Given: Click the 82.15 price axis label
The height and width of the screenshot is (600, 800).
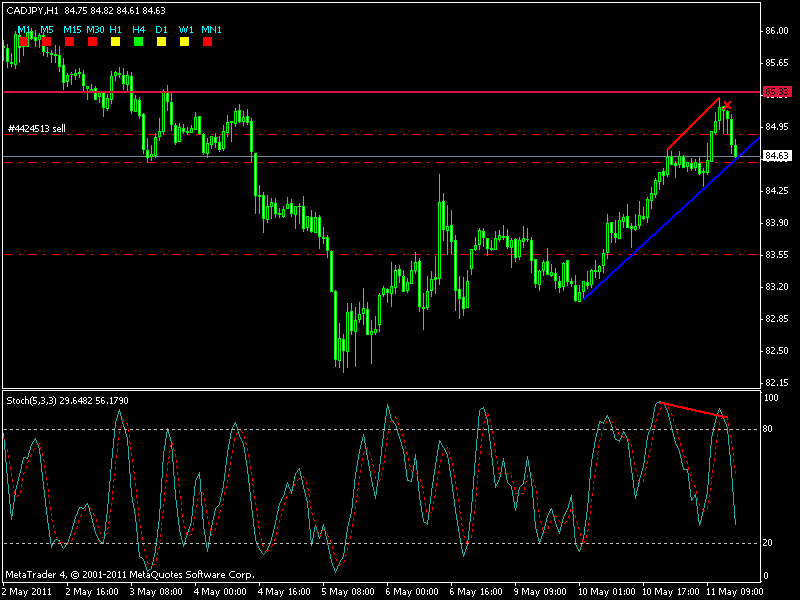Looking at the screenshot, I should [x=777, y=383].
